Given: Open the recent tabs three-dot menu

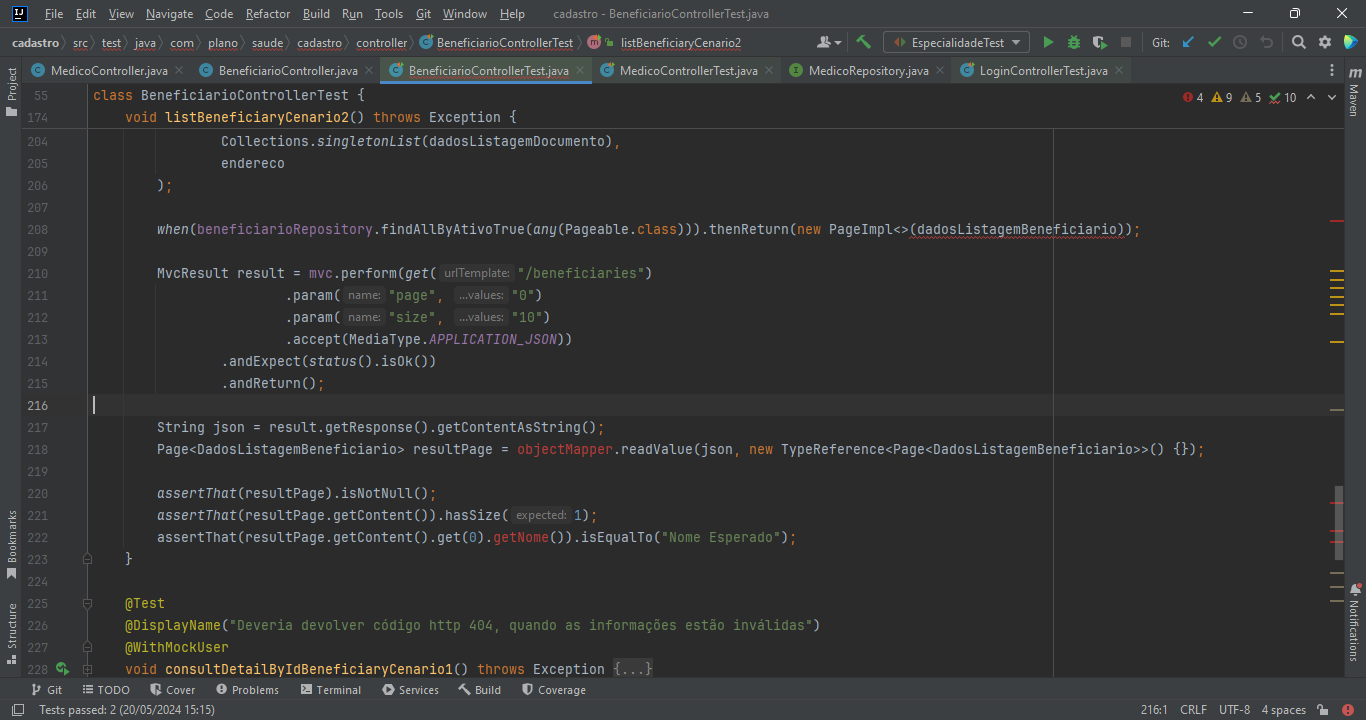Looking at the screenshot, I should 1332,71.
